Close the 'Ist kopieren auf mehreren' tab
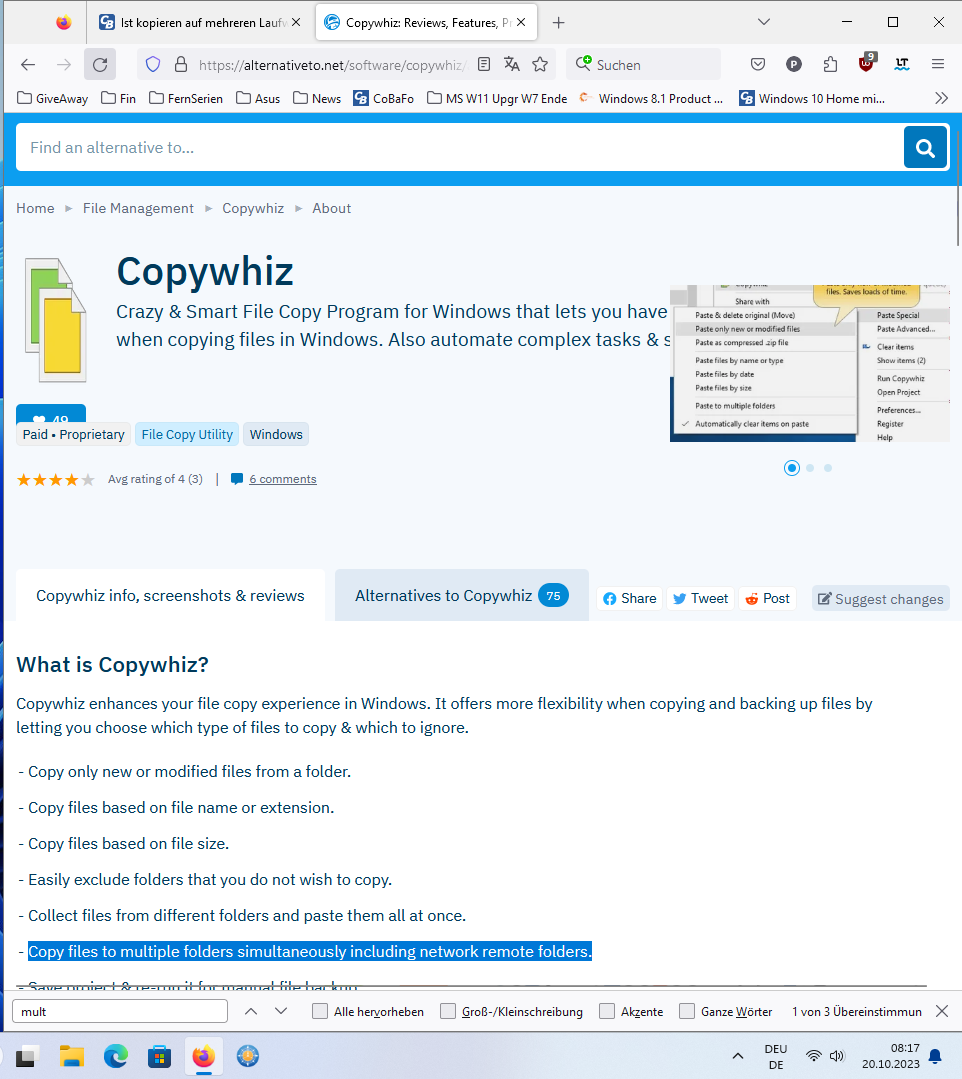Screen dimensions: 962x1079 tap(296, 23)
